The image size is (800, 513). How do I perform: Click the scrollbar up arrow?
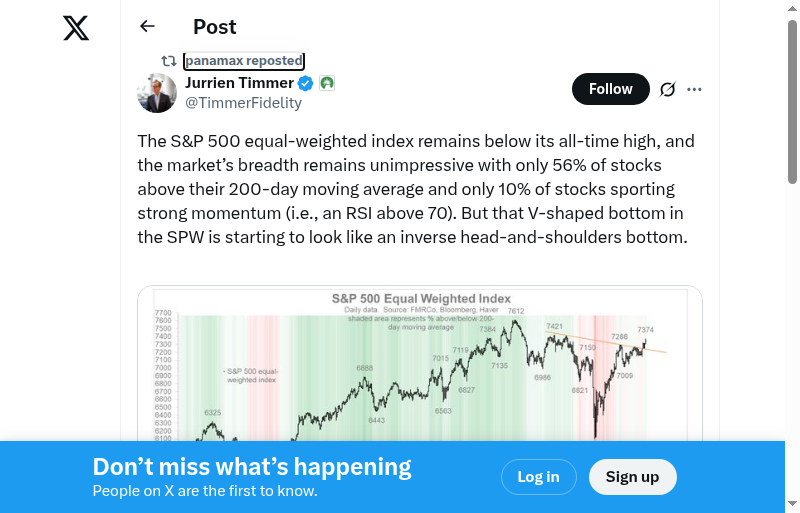(792, 8)
